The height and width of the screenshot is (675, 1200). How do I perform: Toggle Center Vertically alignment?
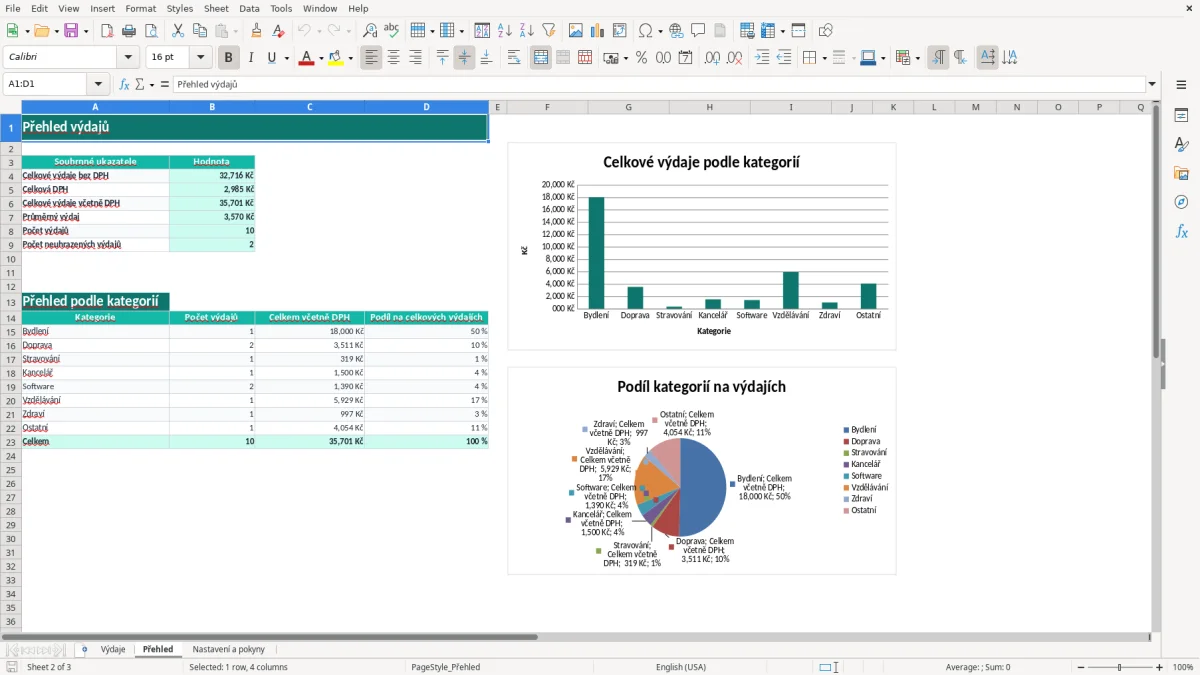tap(464, 58)
